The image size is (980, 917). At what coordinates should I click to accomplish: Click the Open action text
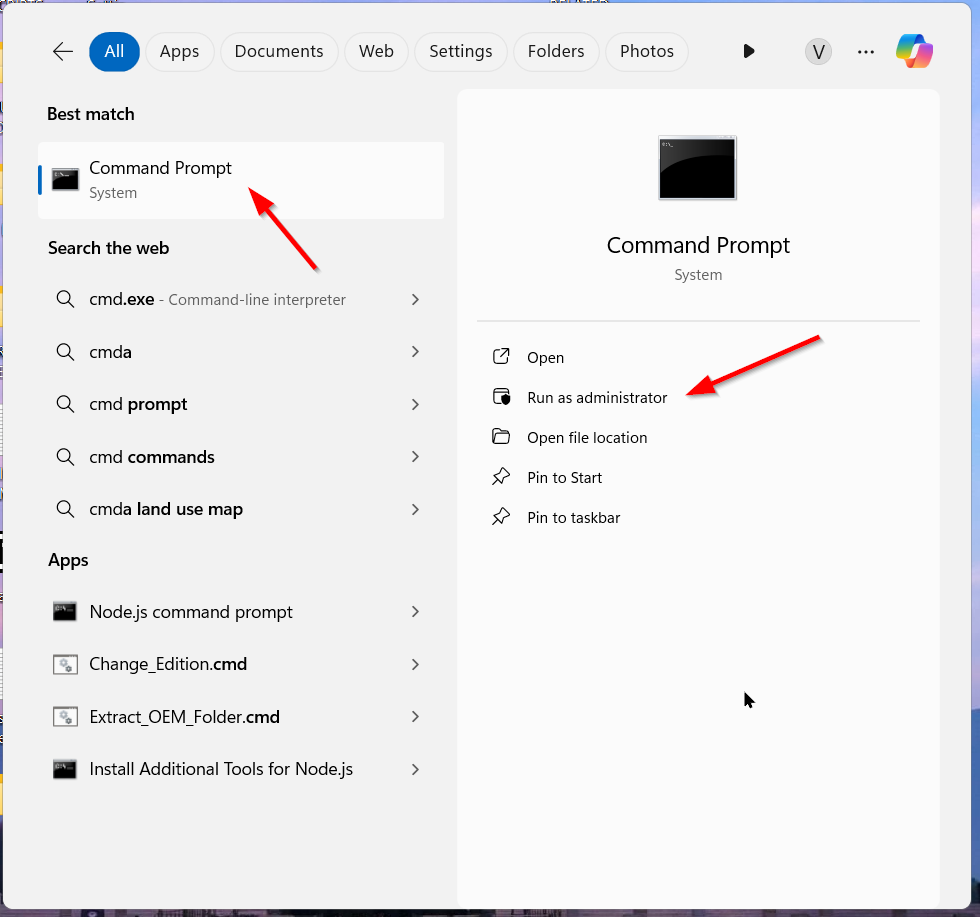click(x=546, y=358)
